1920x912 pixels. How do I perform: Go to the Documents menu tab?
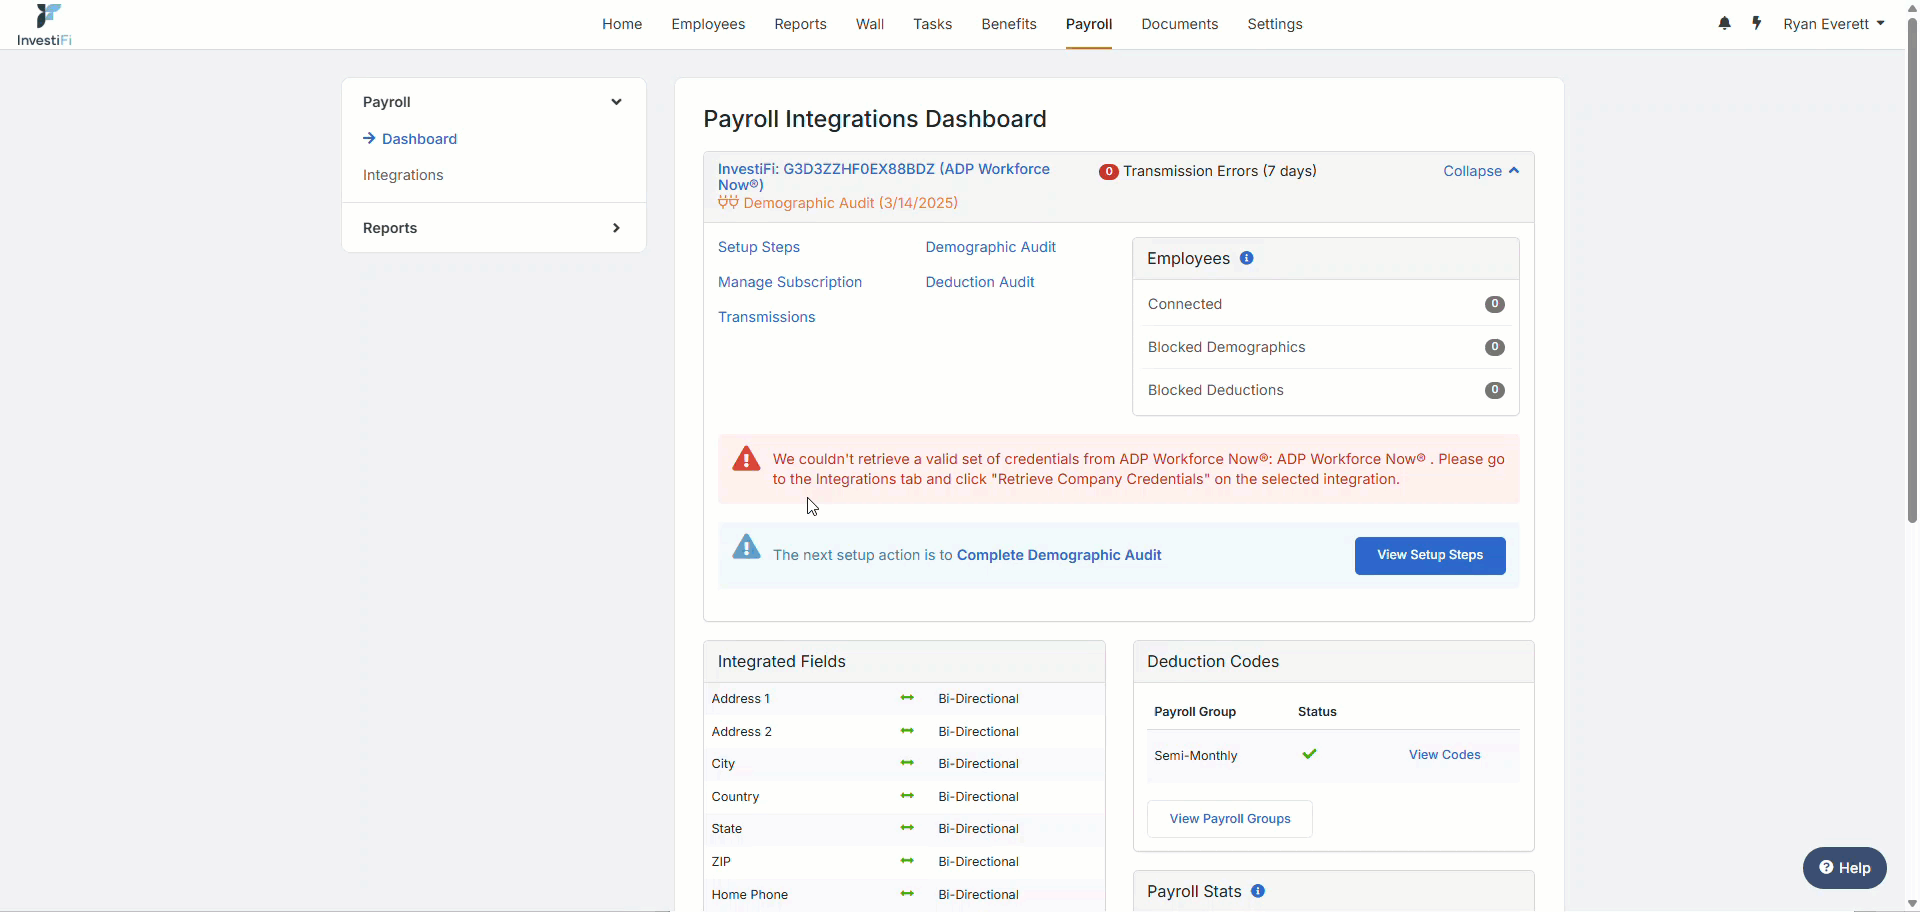1180,24
